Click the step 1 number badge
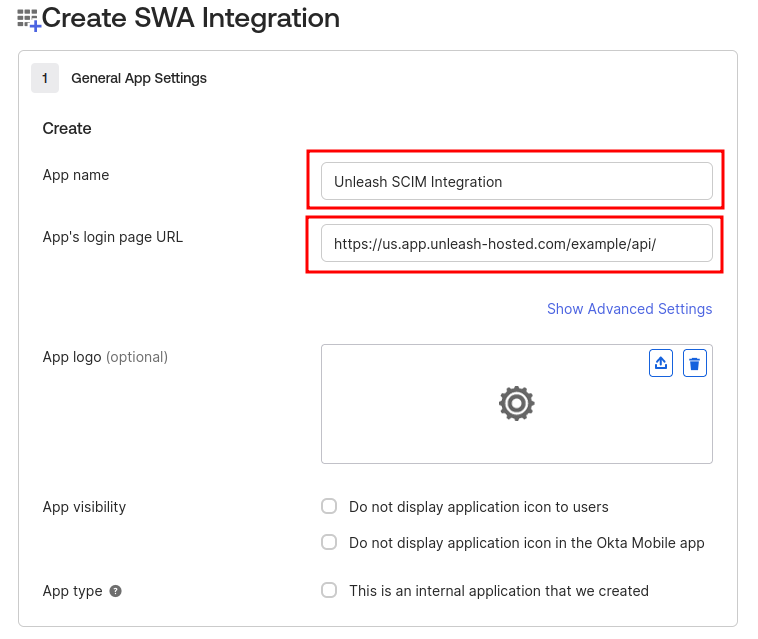The image size is (758, 639). [x=45, y=78]
